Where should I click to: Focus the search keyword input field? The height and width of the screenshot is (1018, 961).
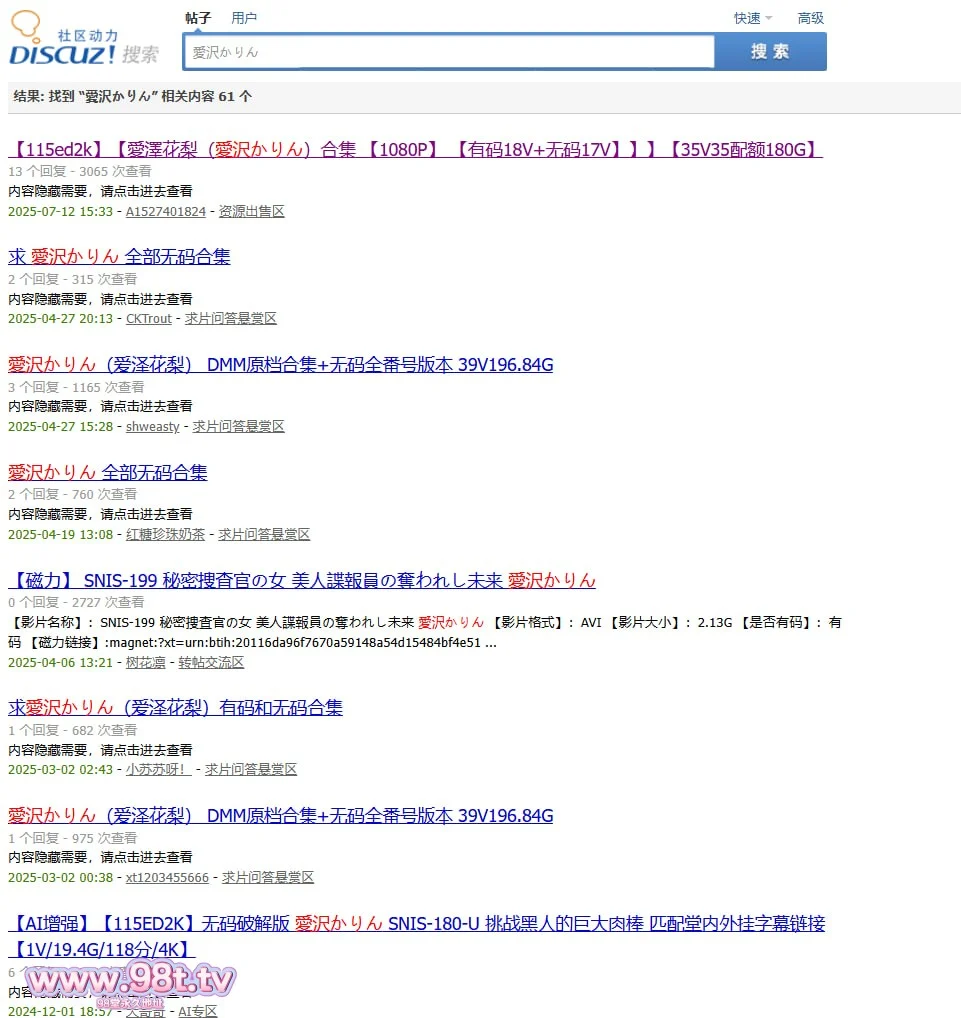click(448, 52)
